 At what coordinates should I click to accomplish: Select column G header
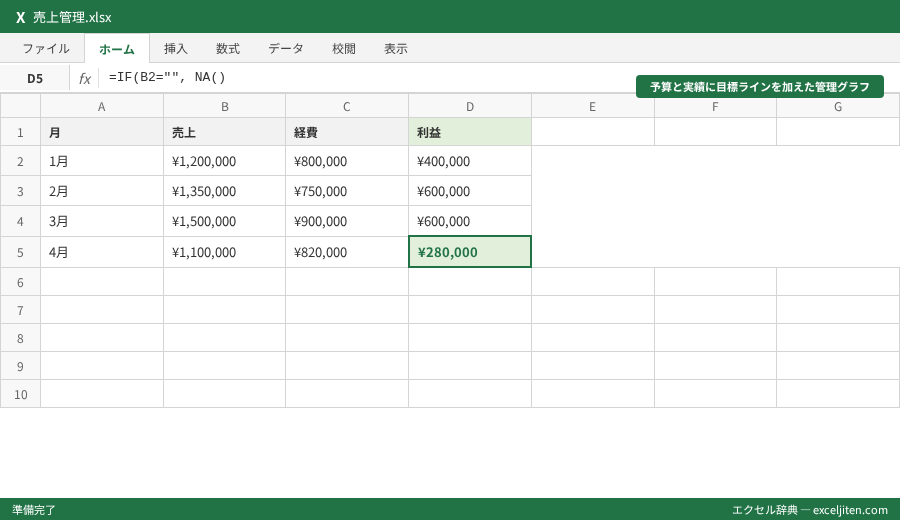(x=837, y=107)
